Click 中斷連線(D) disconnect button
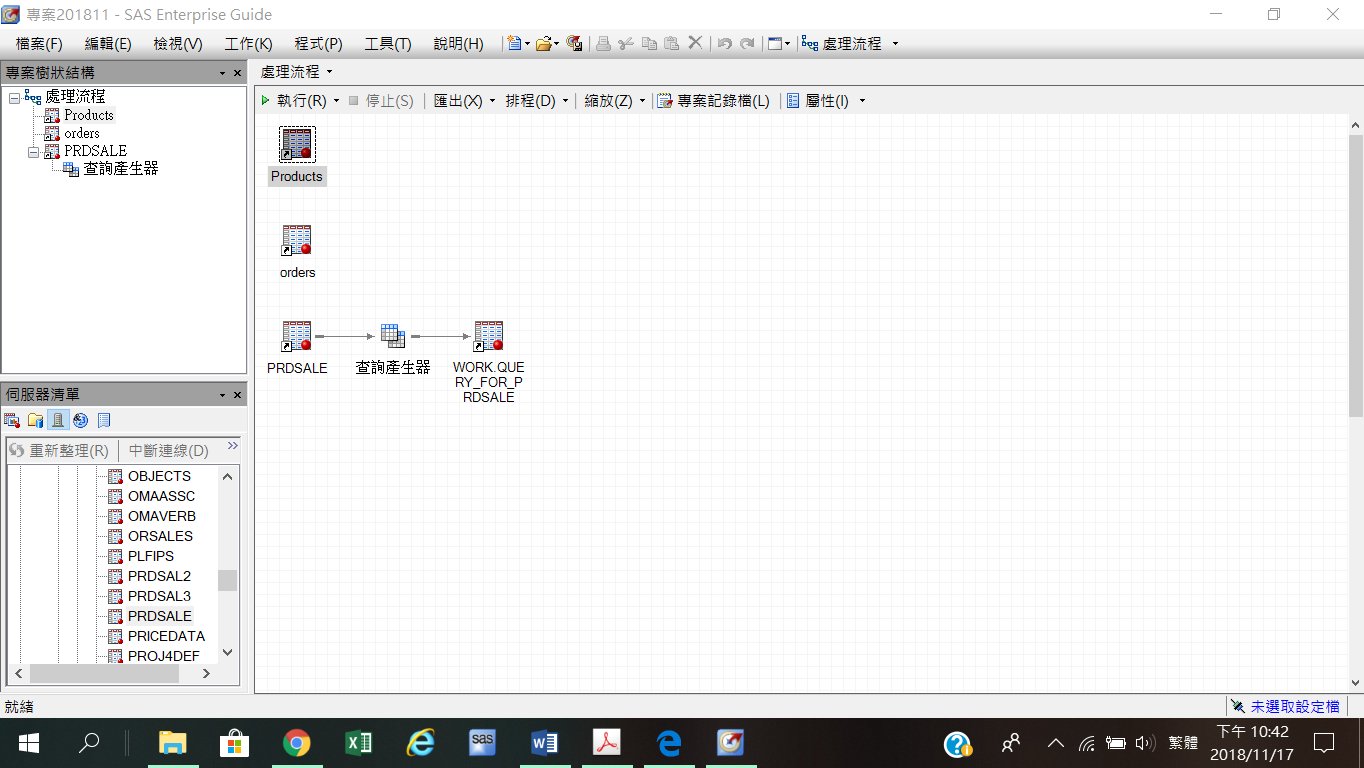 pos(169,450)
